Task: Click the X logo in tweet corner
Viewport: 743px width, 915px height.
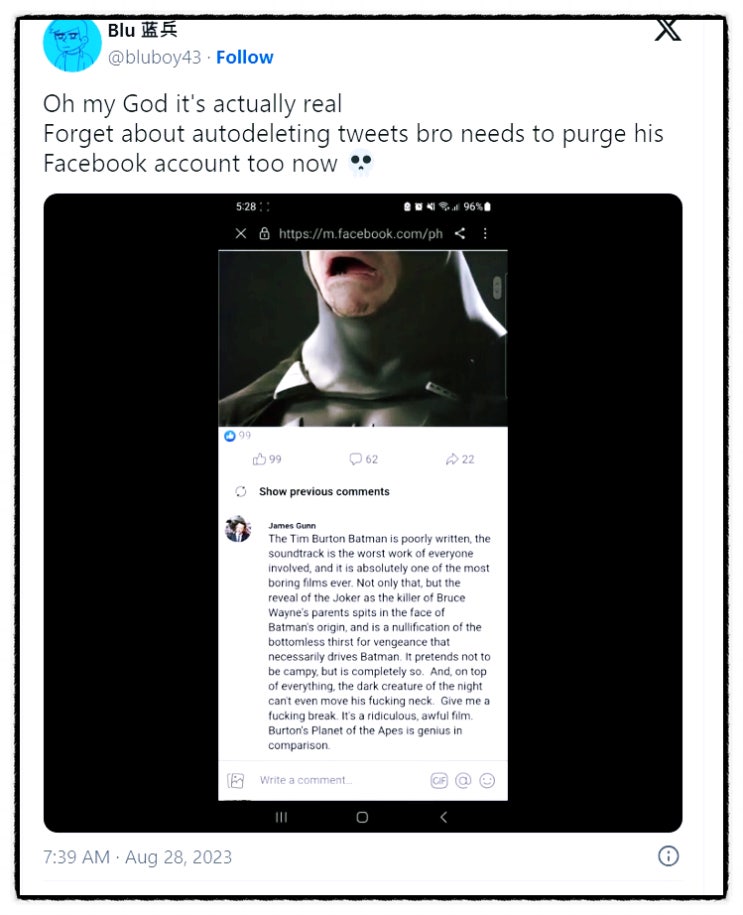Action: click(x=667, y=29)
